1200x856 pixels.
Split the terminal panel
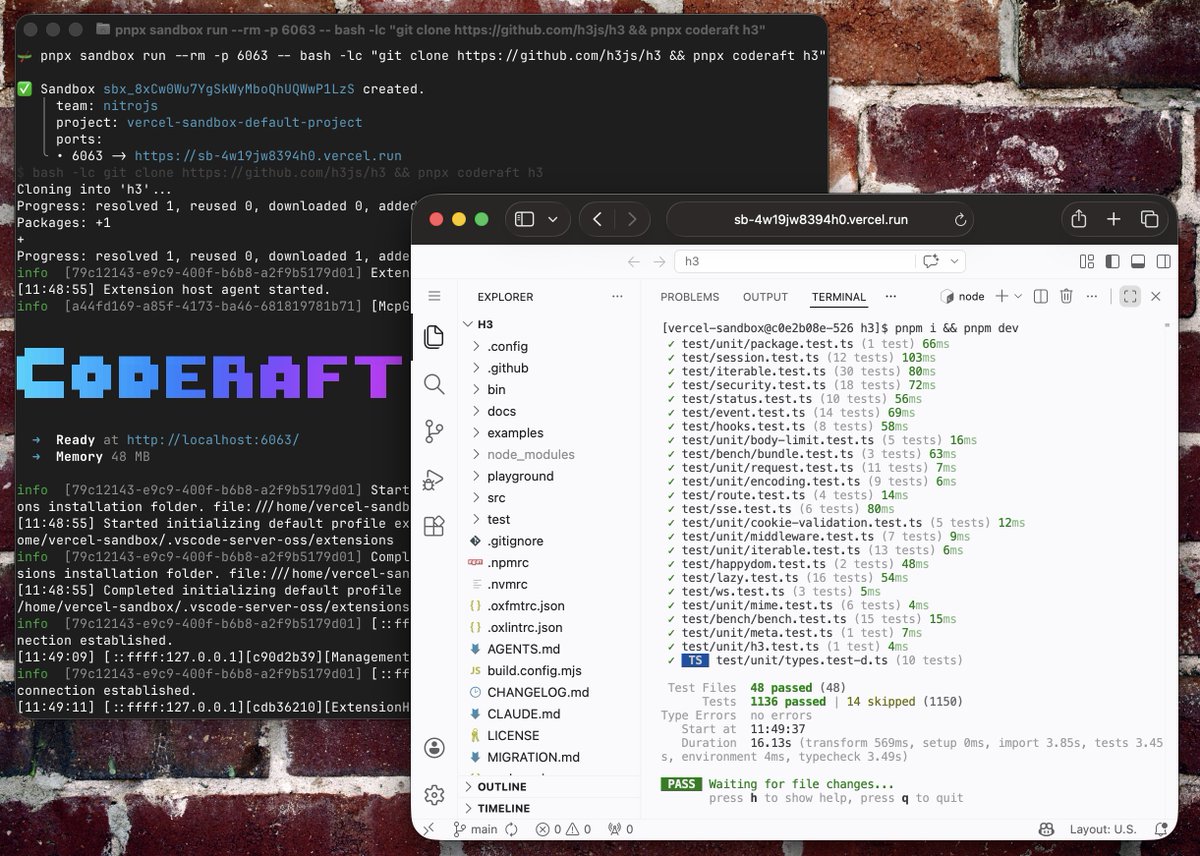pos(1041,296)
